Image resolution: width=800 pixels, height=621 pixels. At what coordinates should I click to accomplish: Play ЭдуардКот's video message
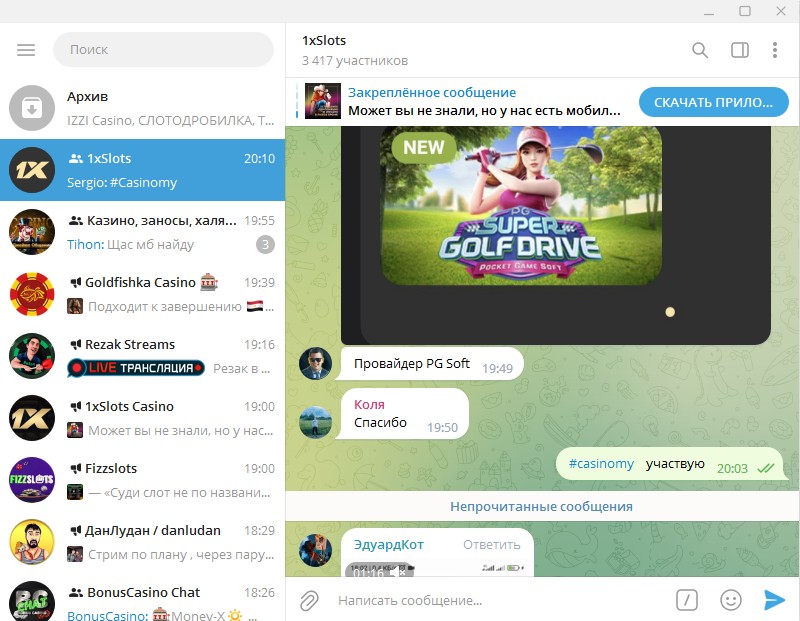[x=437, y=569]
